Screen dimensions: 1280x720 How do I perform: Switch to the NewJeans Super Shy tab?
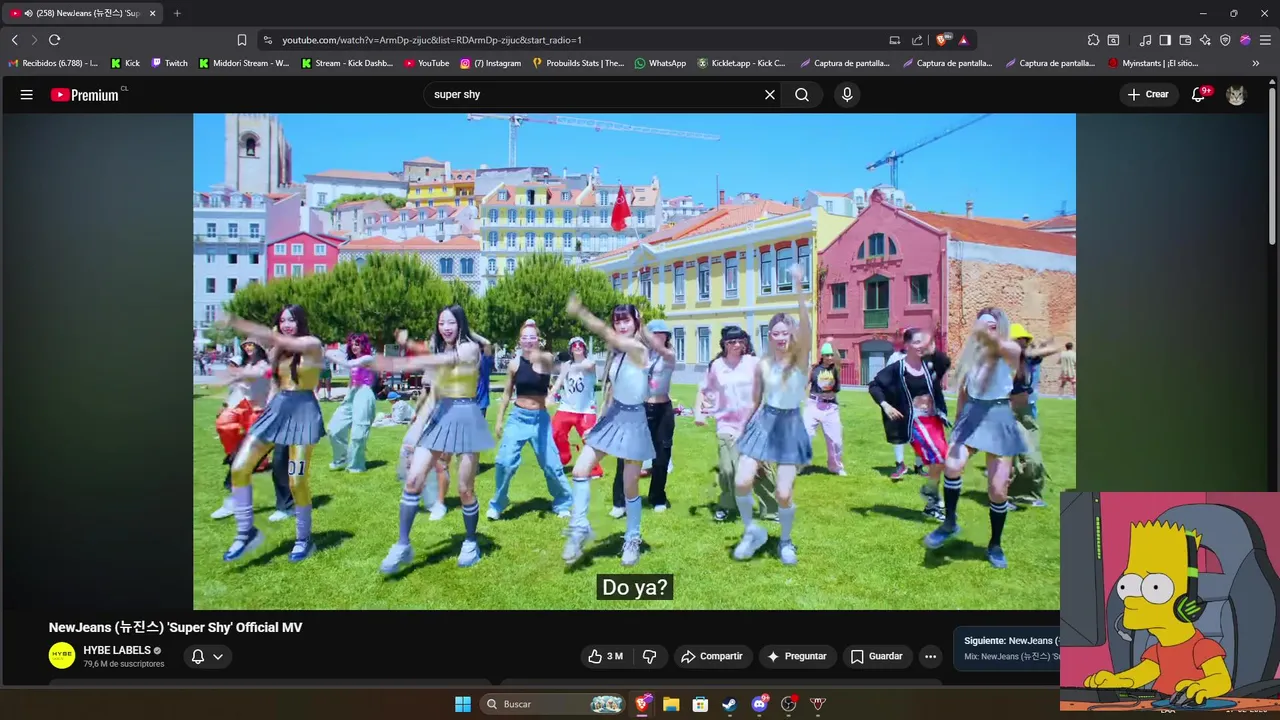pos(82,13)
